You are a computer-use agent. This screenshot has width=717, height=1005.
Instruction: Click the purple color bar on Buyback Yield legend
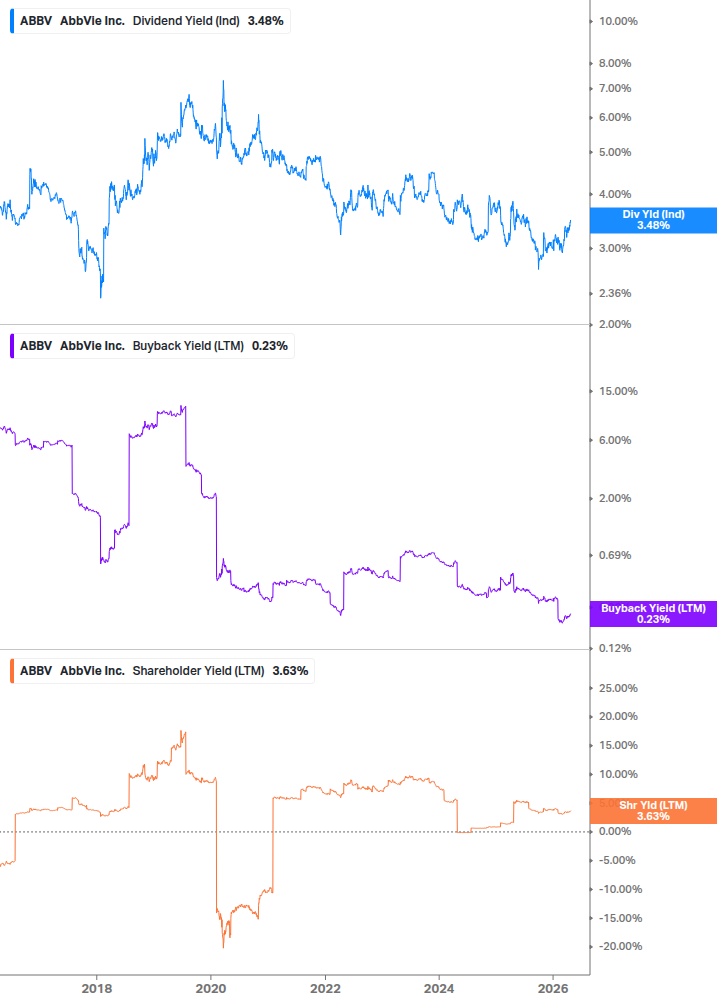pyautogui.click(x=12, y=346)
